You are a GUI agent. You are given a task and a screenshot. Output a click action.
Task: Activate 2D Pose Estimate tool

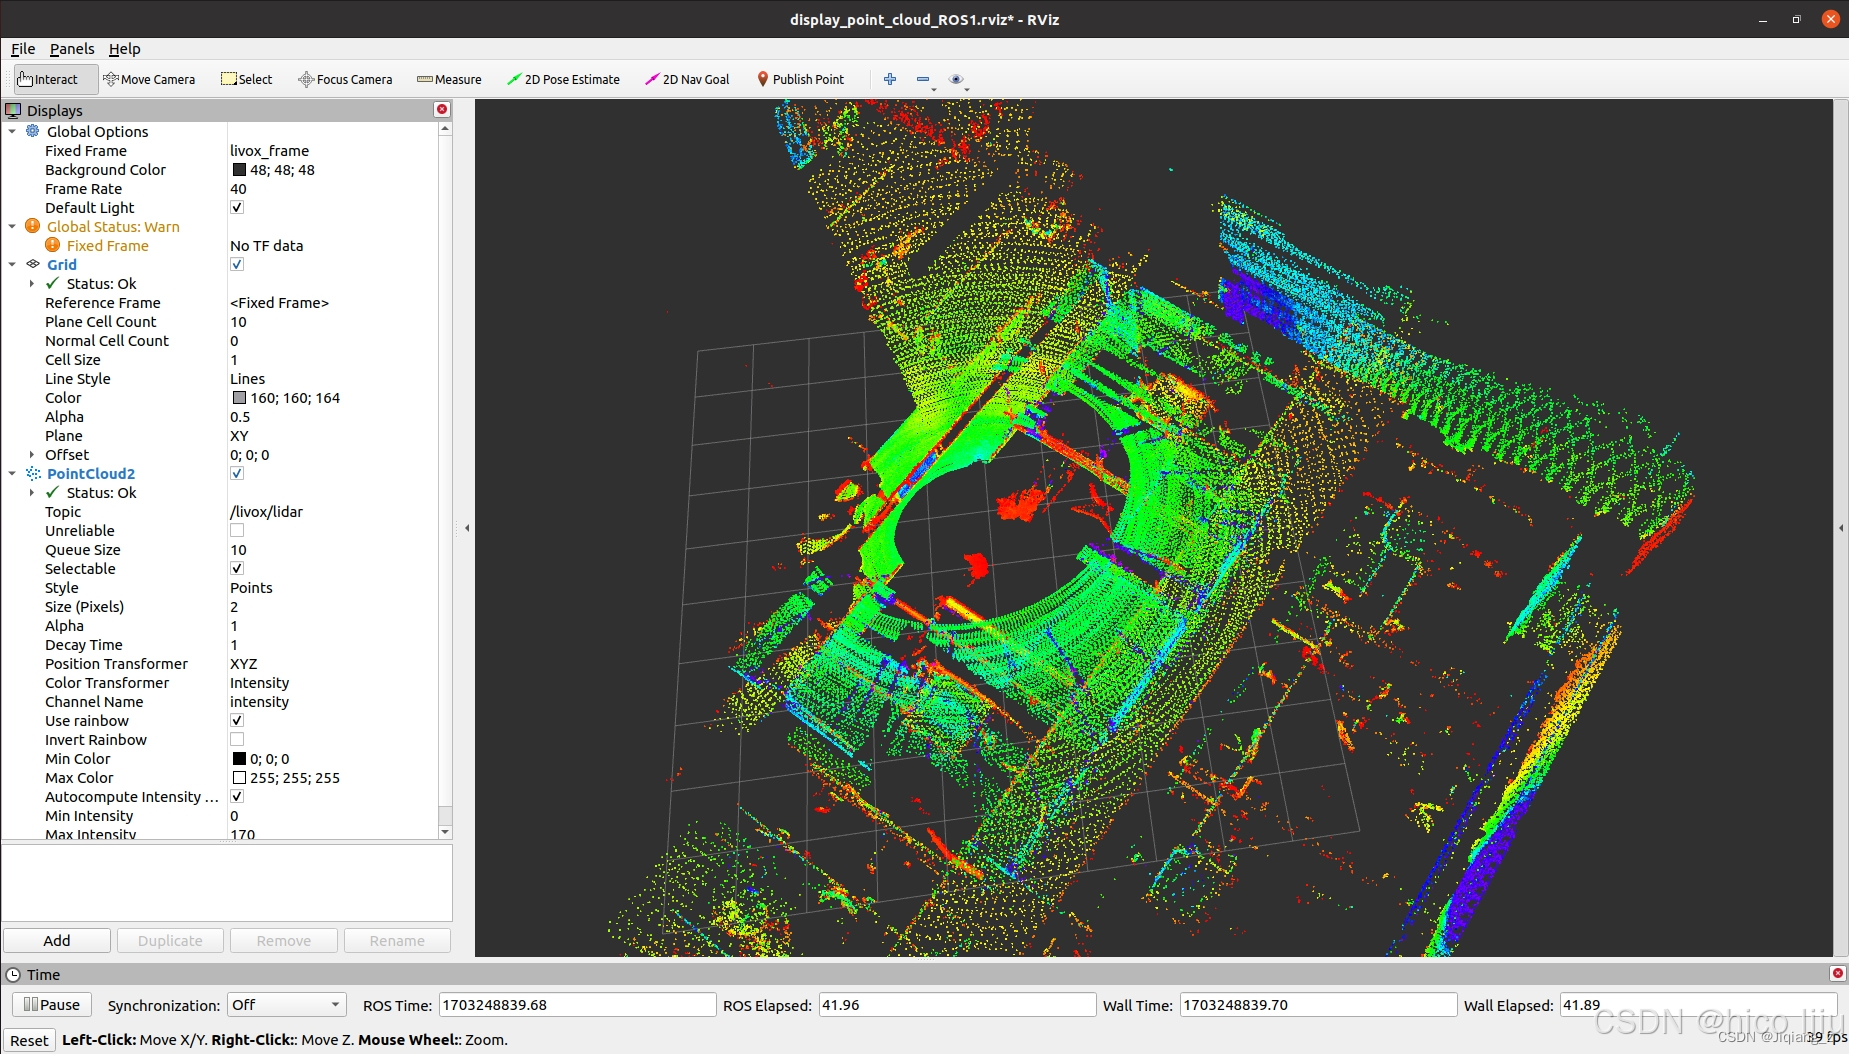click(x=563, y=79)
